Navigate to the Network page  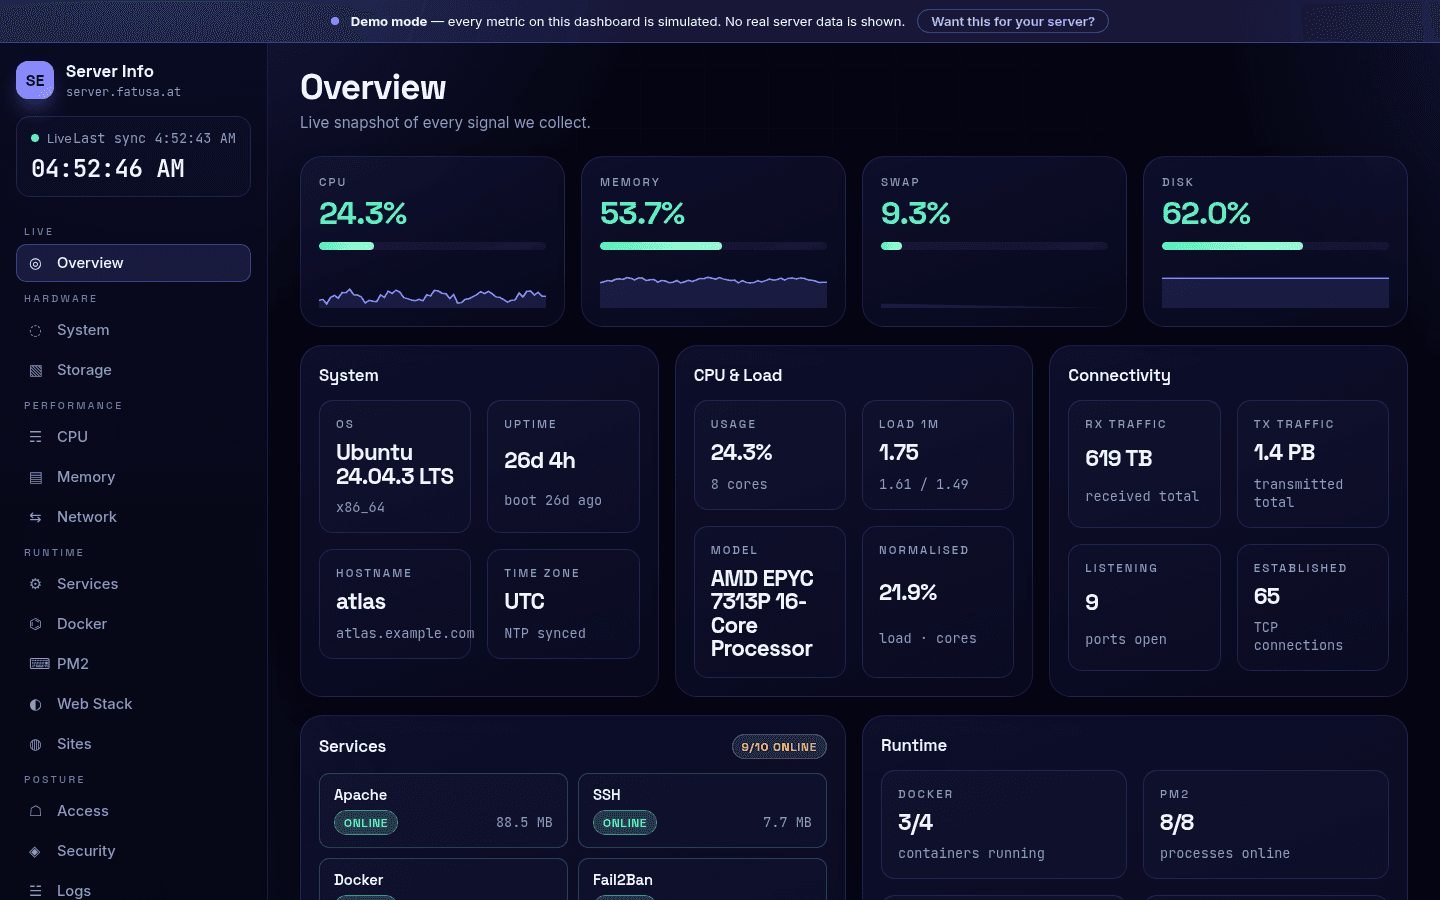[133, 517]
